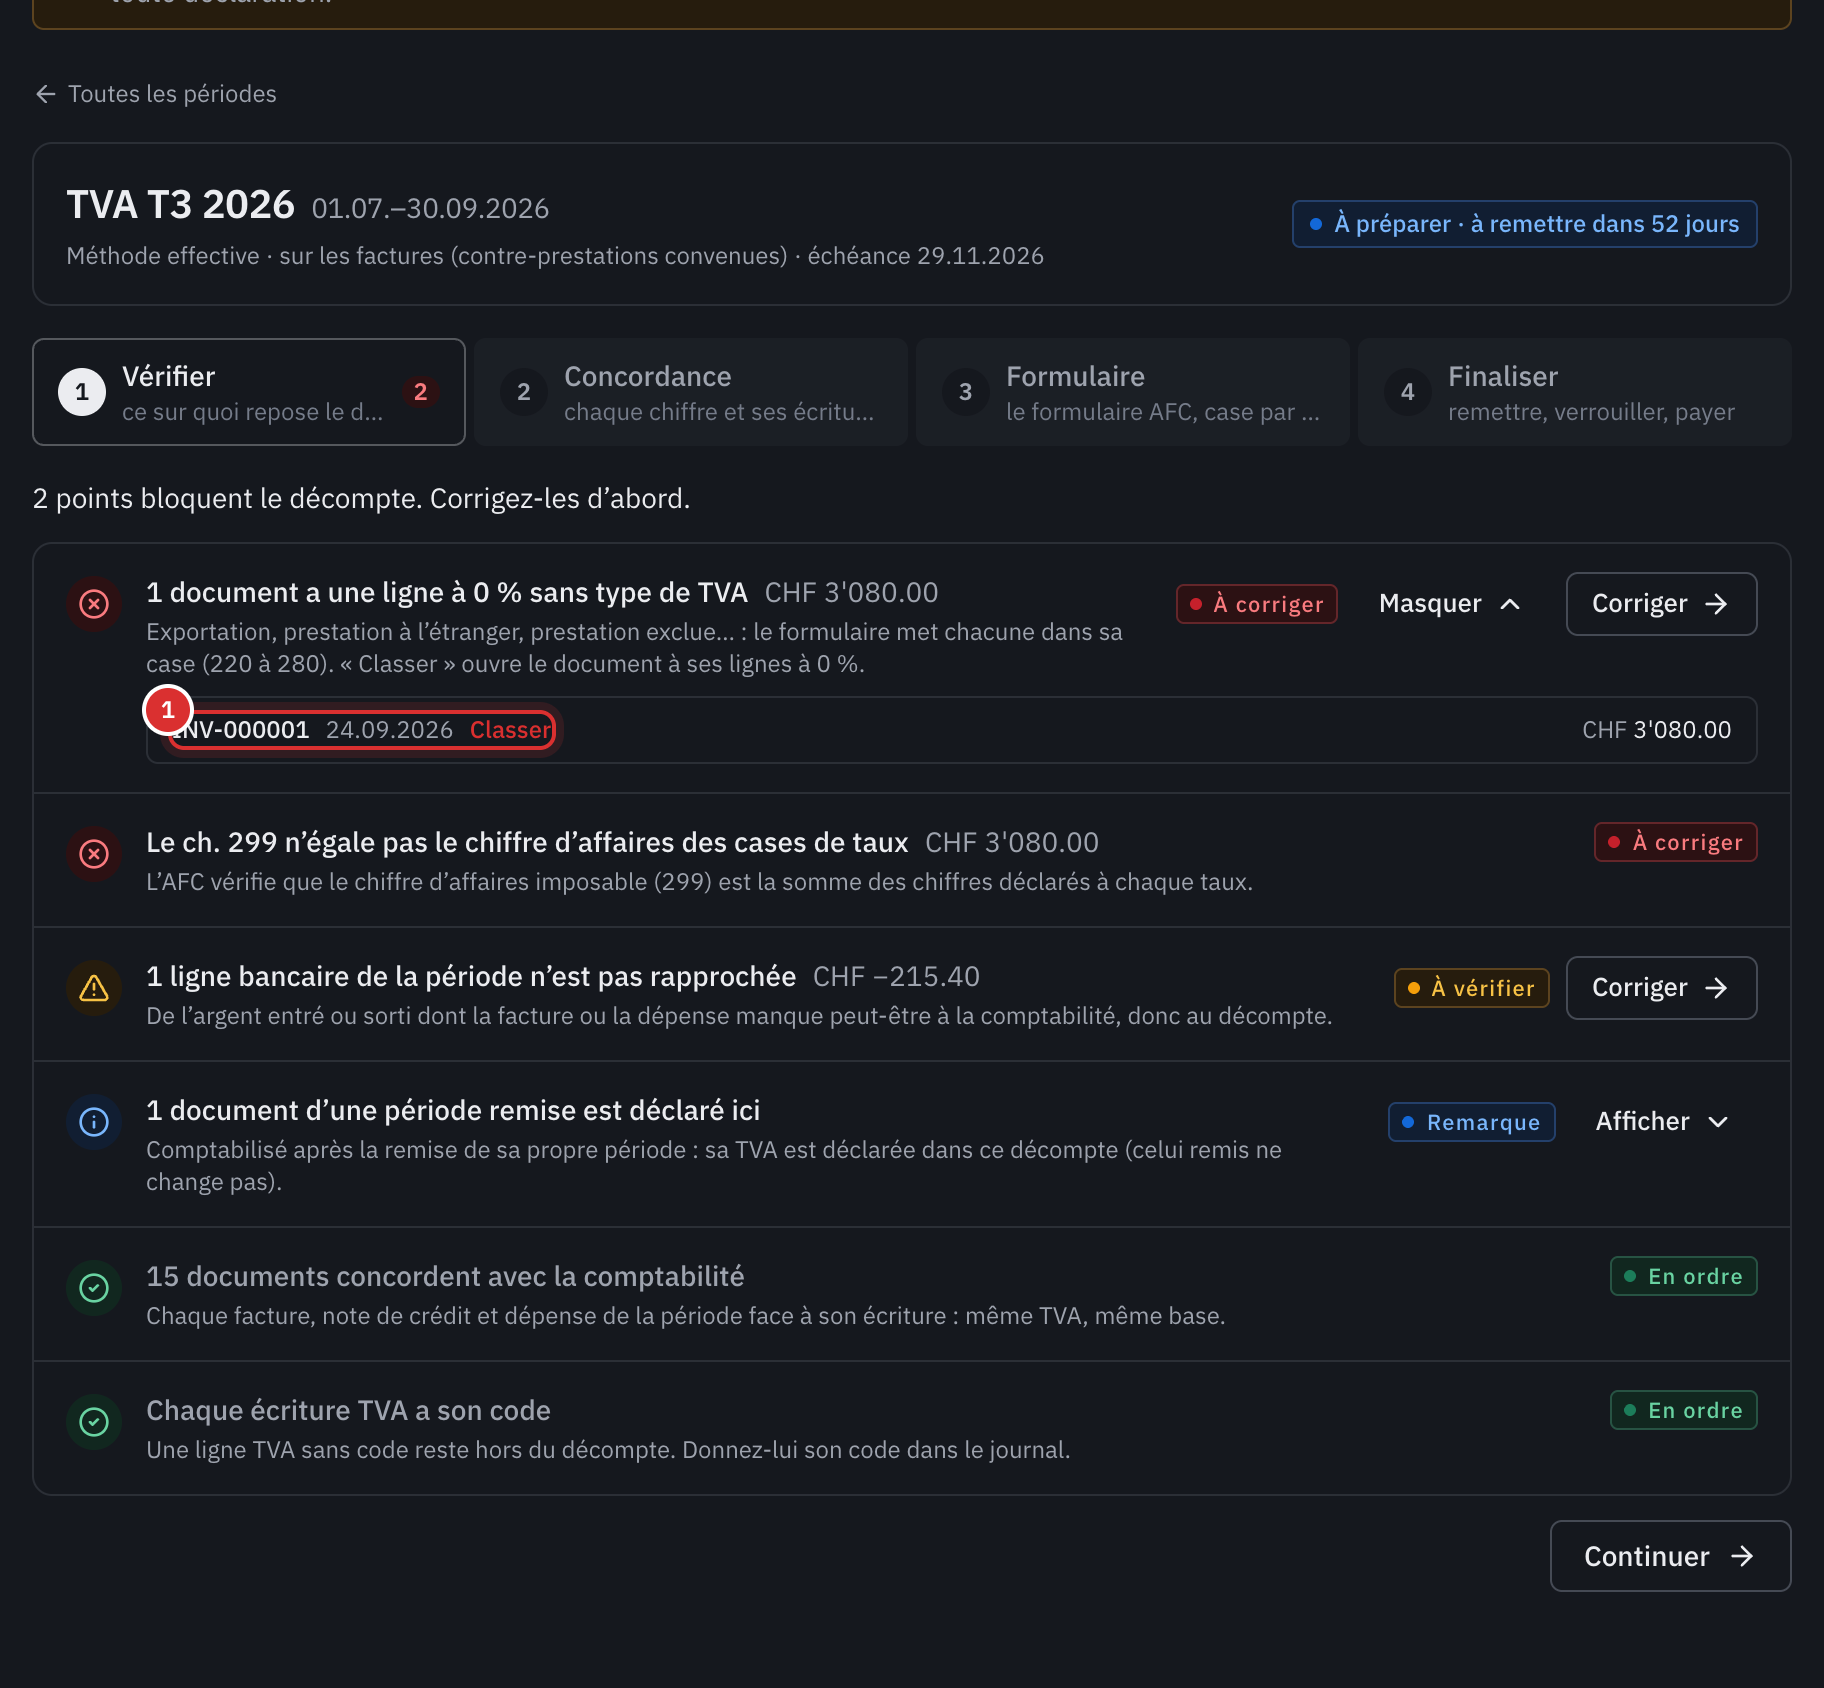
Task: Open the Concordance step tab
Action: 691,392
